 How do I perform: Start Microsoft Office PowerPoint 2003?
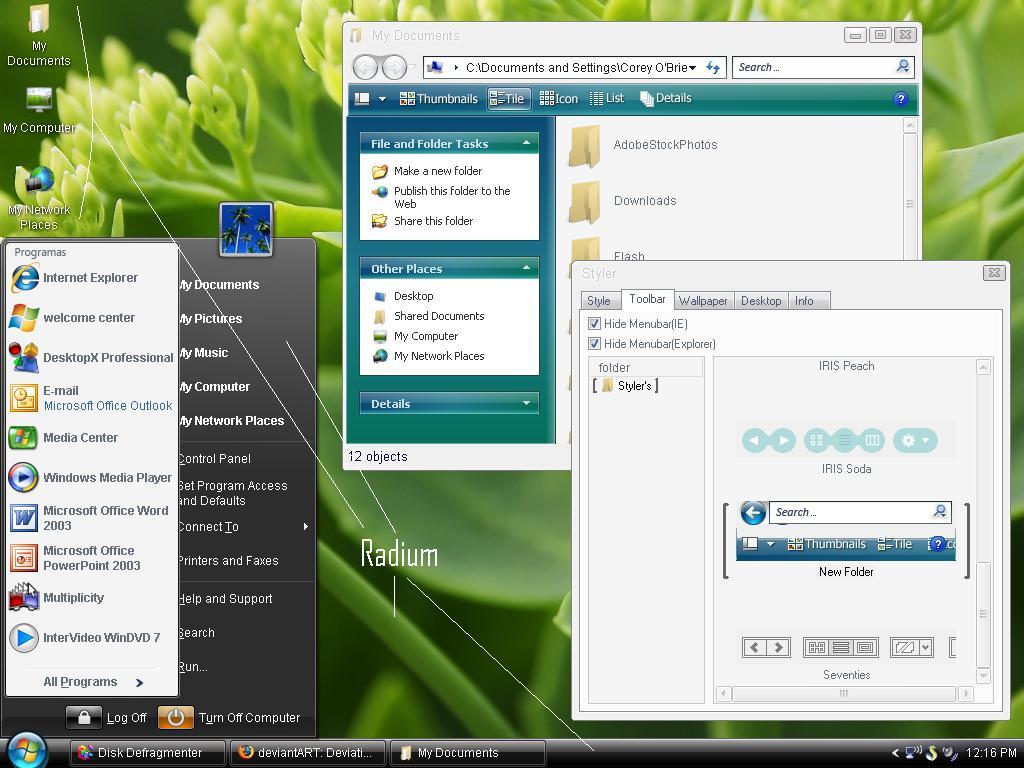91,558
